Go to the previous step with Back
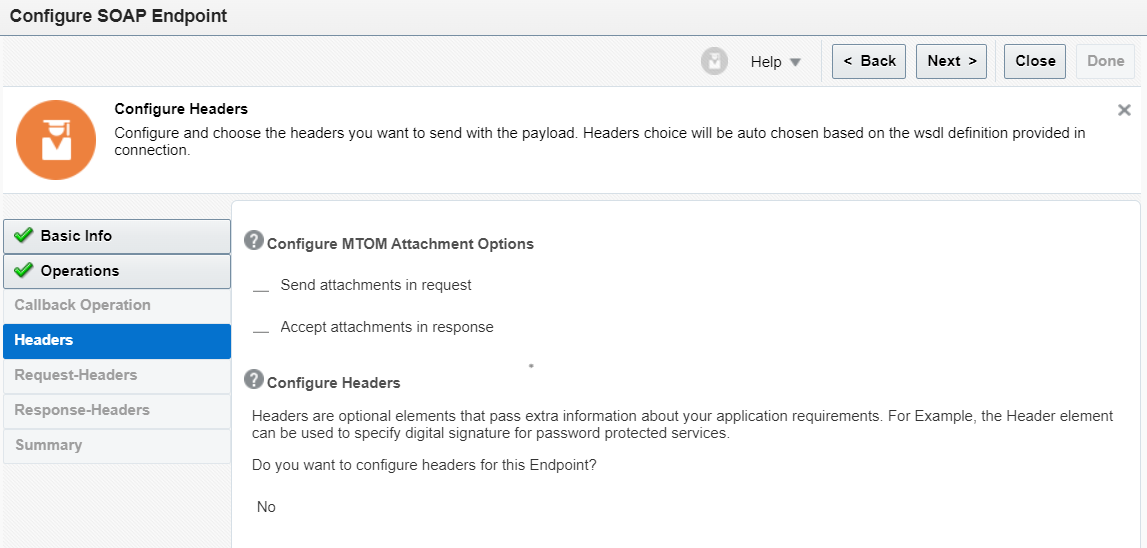The height and width of the screenshot is (548, 1147). [869, 61]
